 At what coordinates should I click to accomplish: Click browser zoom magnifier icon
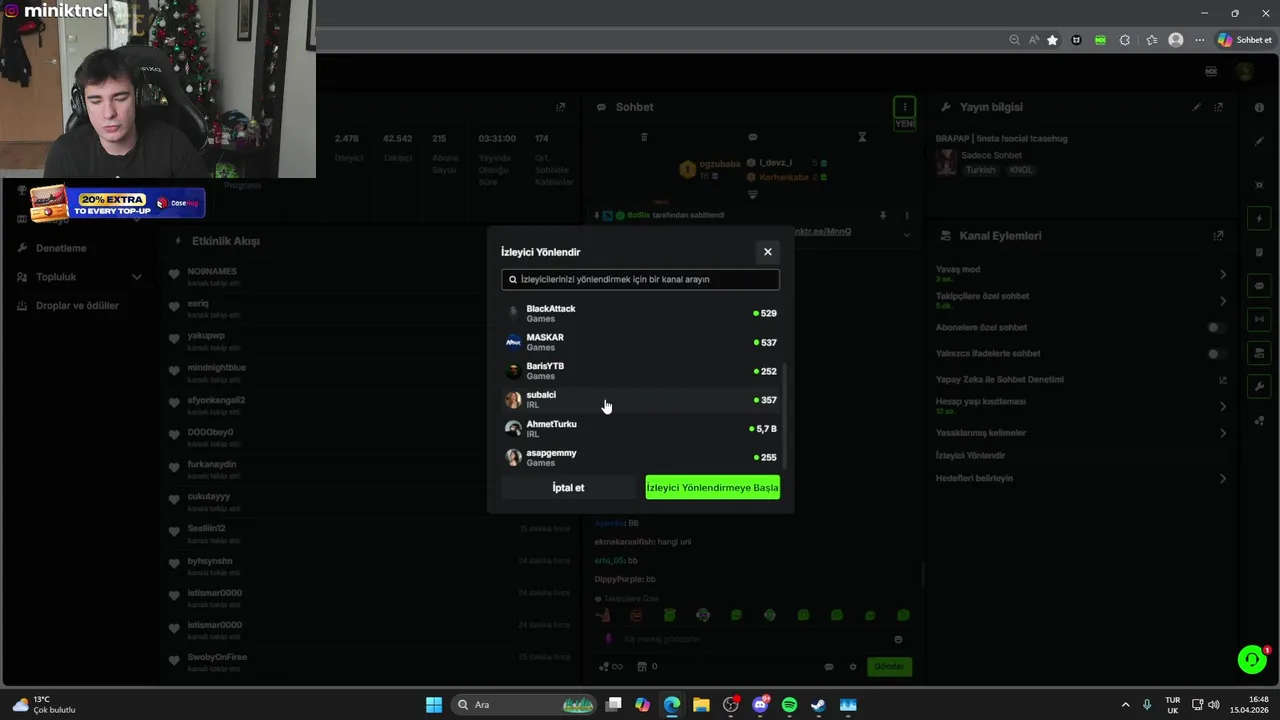pyautogui.click(x=1014, y=40)
